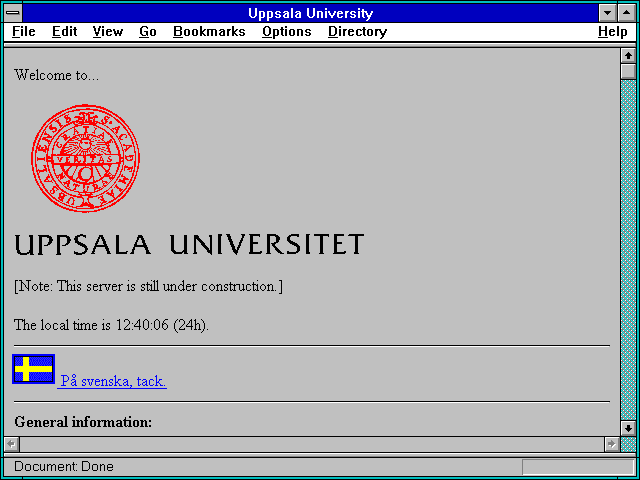Click the vertical scrollbar thumb
This screenshot has height=480, width=640.
coord(628,71)
